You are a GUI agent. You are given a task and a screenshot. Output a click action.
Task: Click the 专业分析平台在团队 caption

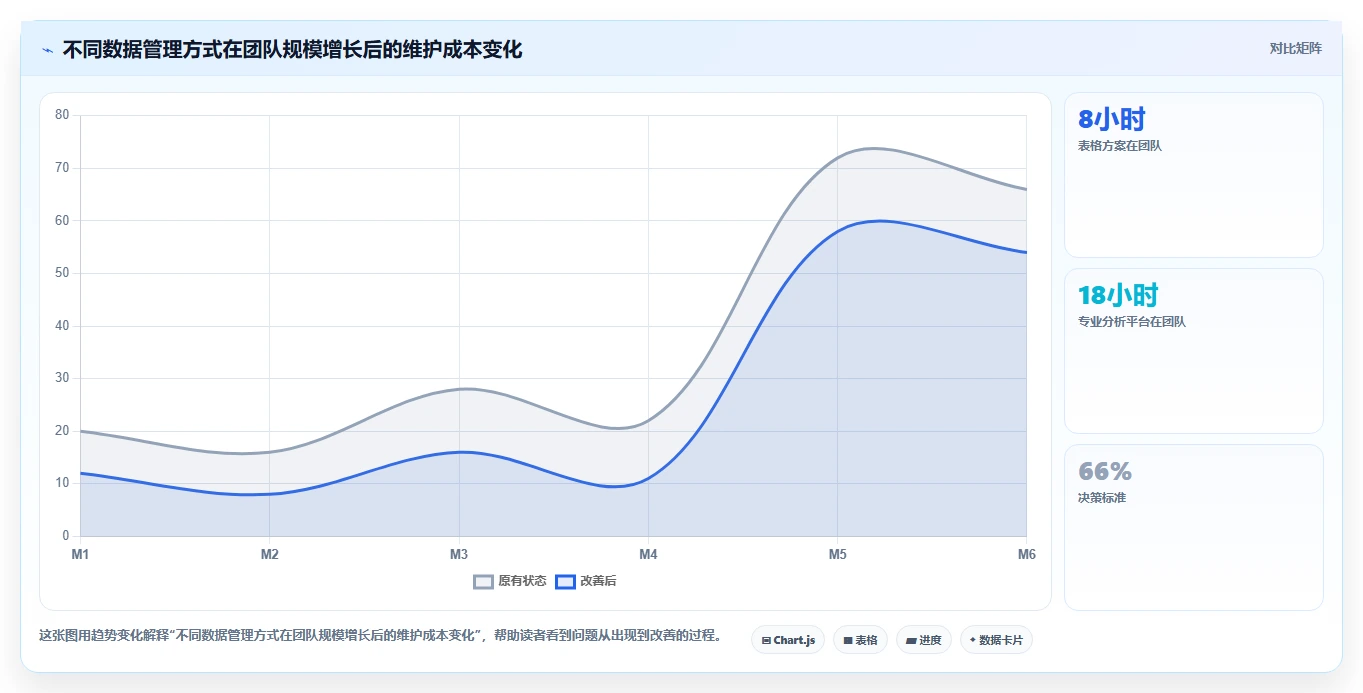(1132, 322)
